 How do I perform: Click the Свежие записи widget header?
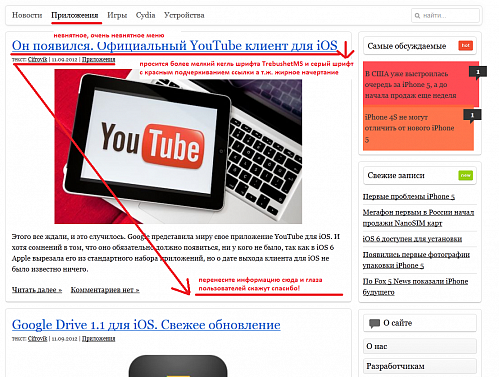click(420, 175)
